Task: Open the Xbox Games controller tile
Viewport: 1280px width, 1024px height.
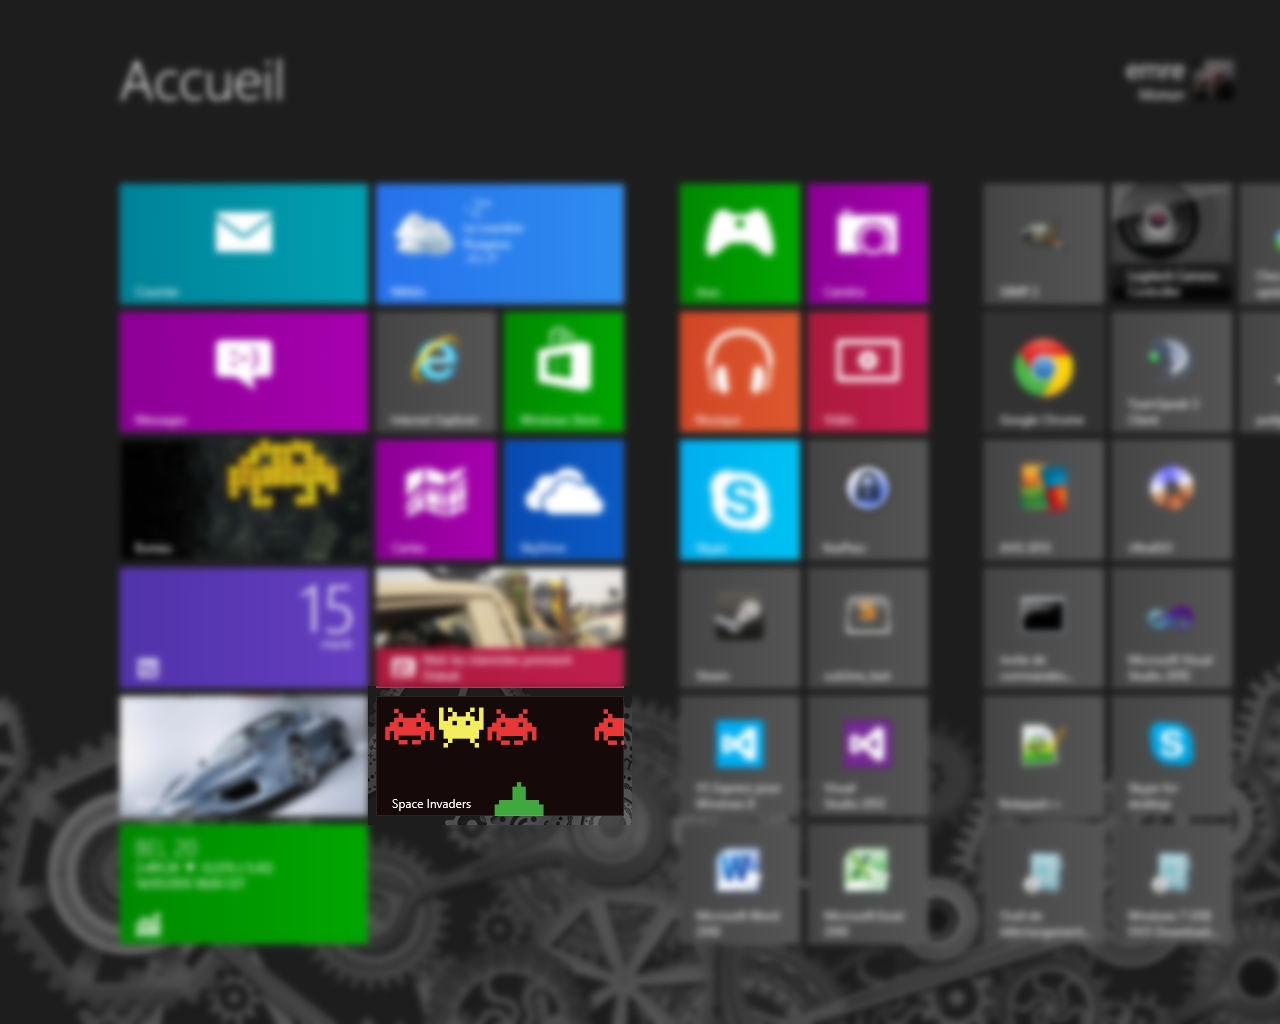Action: 739,243
